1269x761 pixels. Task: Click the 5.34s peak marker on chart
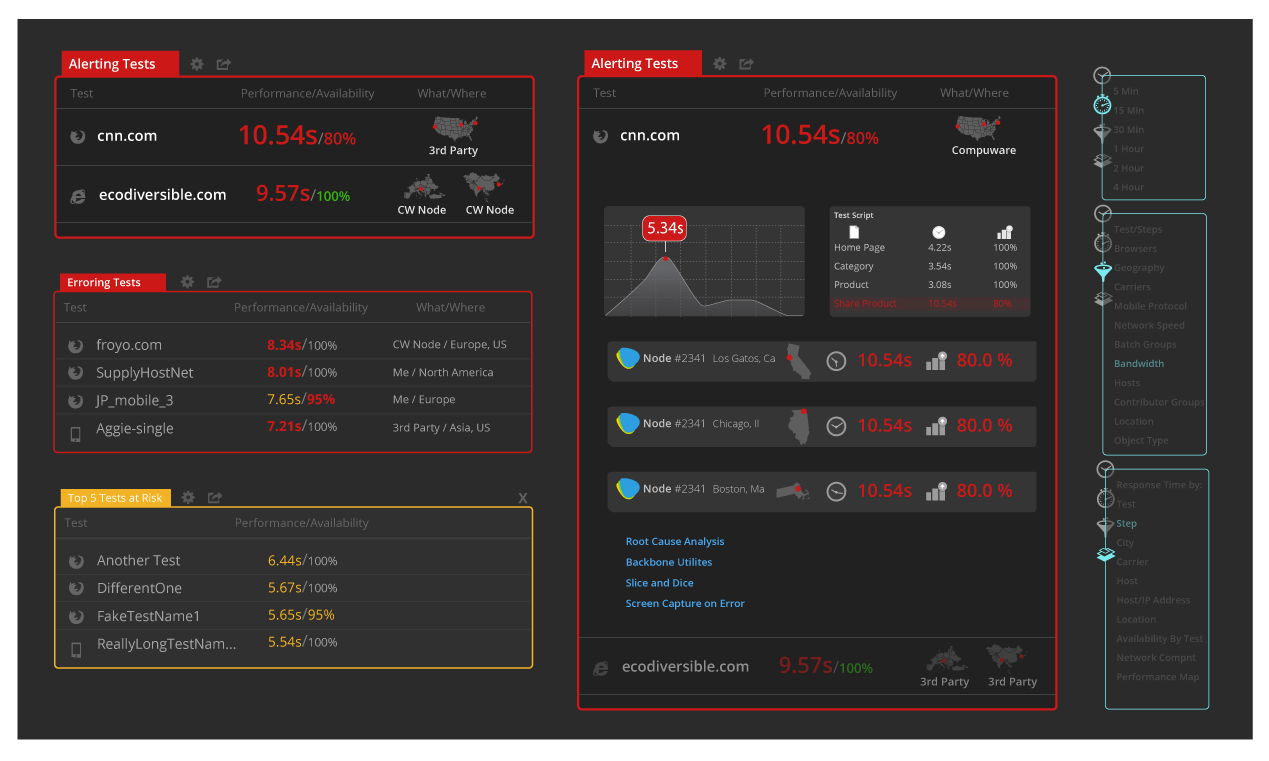coord(664,229)
